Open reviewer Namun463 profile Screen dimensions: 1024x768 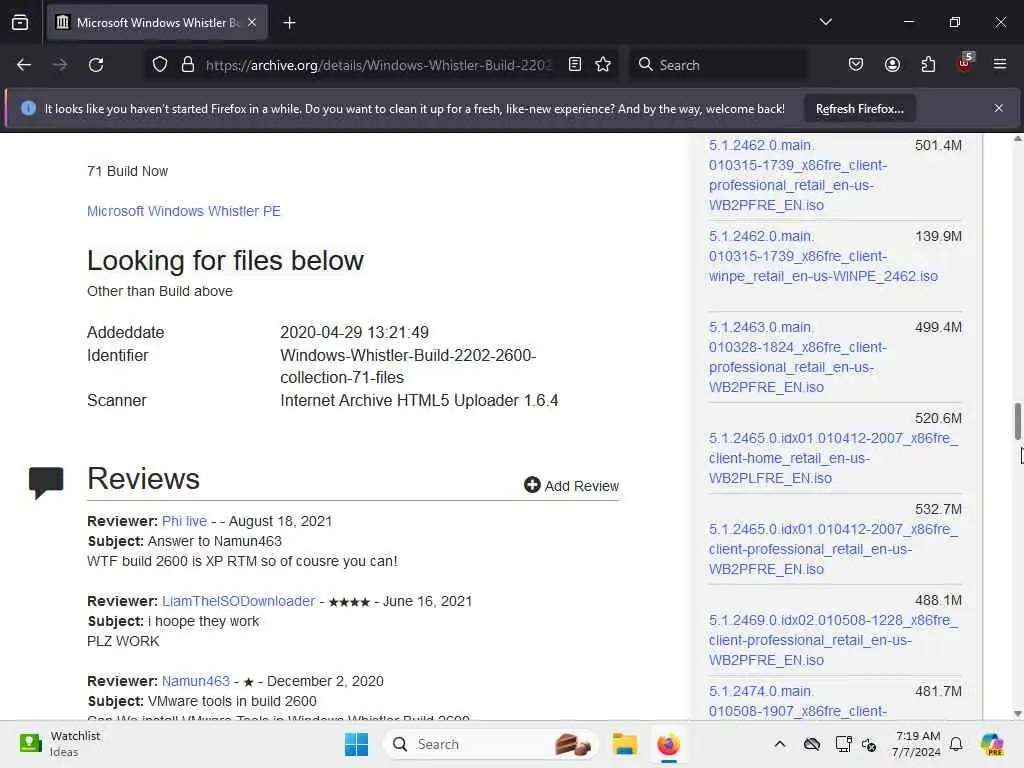pyautogui.click(x=196, y=680)
